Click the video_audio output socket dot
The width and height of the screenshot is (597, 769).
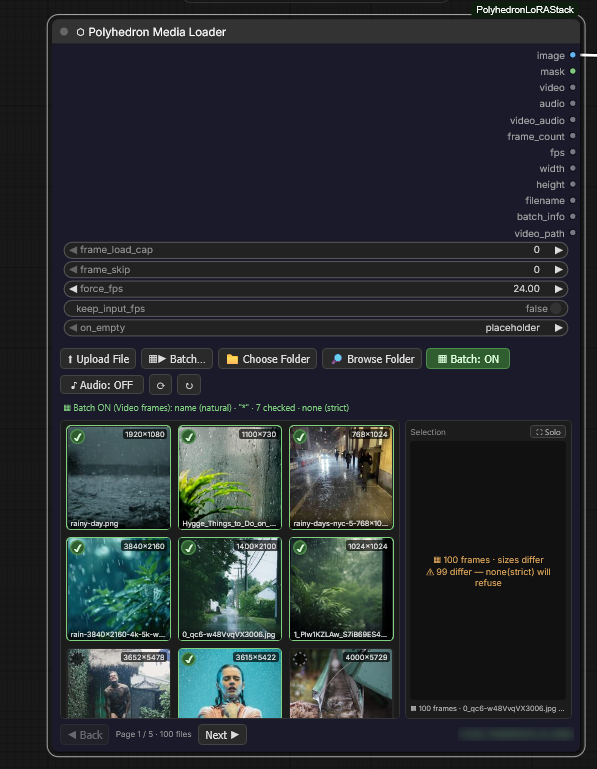pos(572,120)
